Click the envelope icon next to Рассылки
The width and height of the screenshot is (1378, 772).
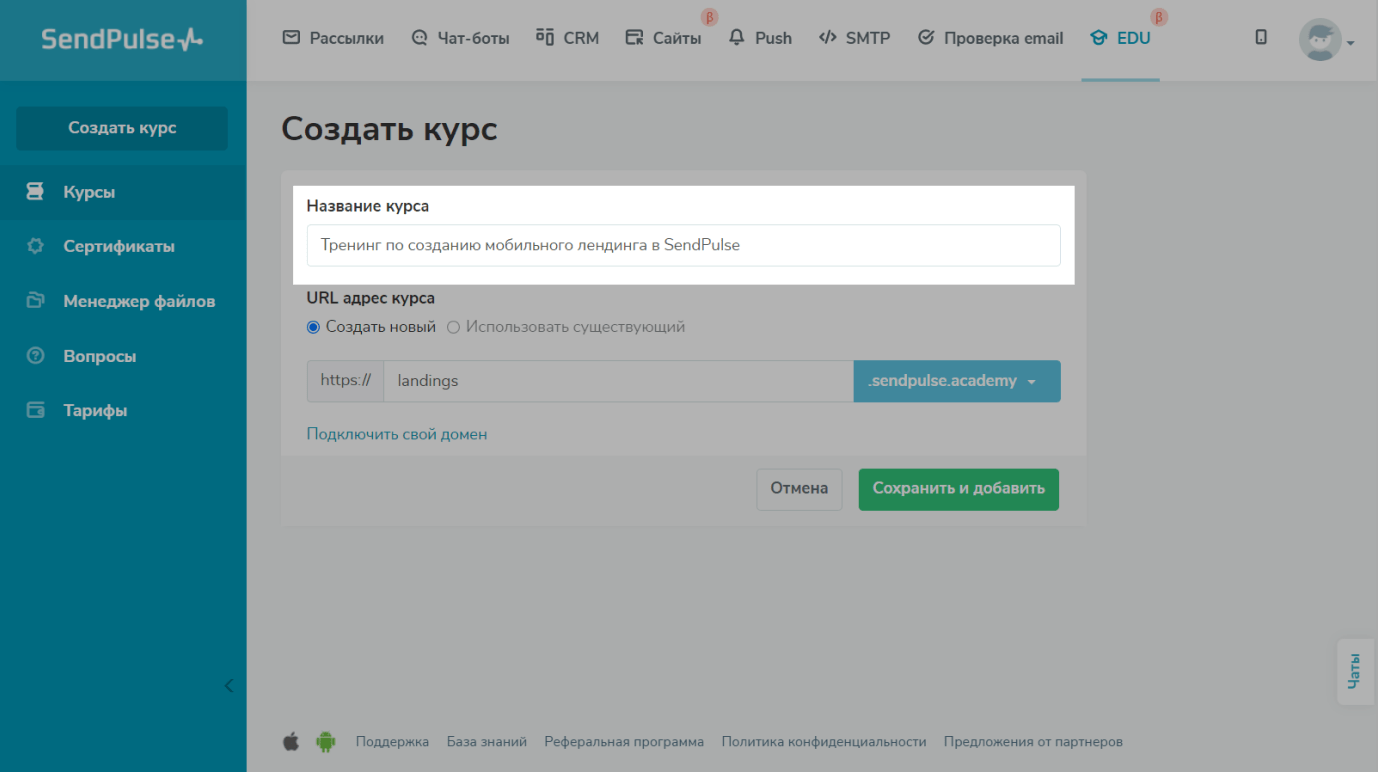(x=291, y=38)
